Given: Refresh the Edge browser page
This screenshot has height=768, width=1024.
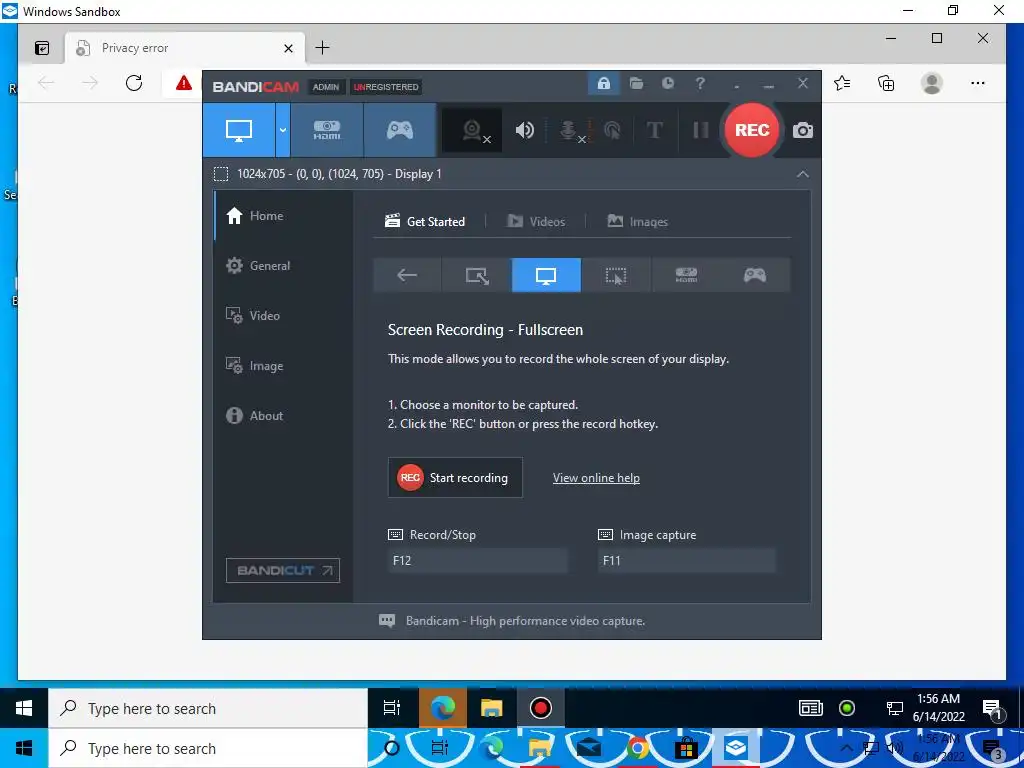Looking at the screenshot, I should click(134, 83).
